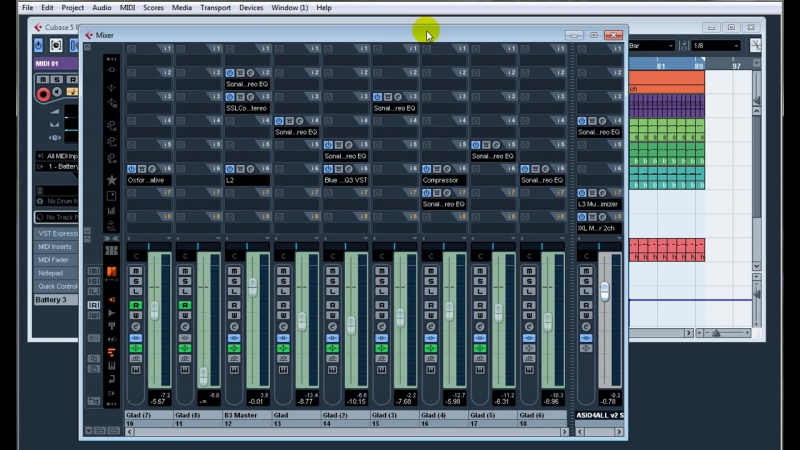Mute the Glad (7) channel

pyautogui.click(x=136, y=271)
